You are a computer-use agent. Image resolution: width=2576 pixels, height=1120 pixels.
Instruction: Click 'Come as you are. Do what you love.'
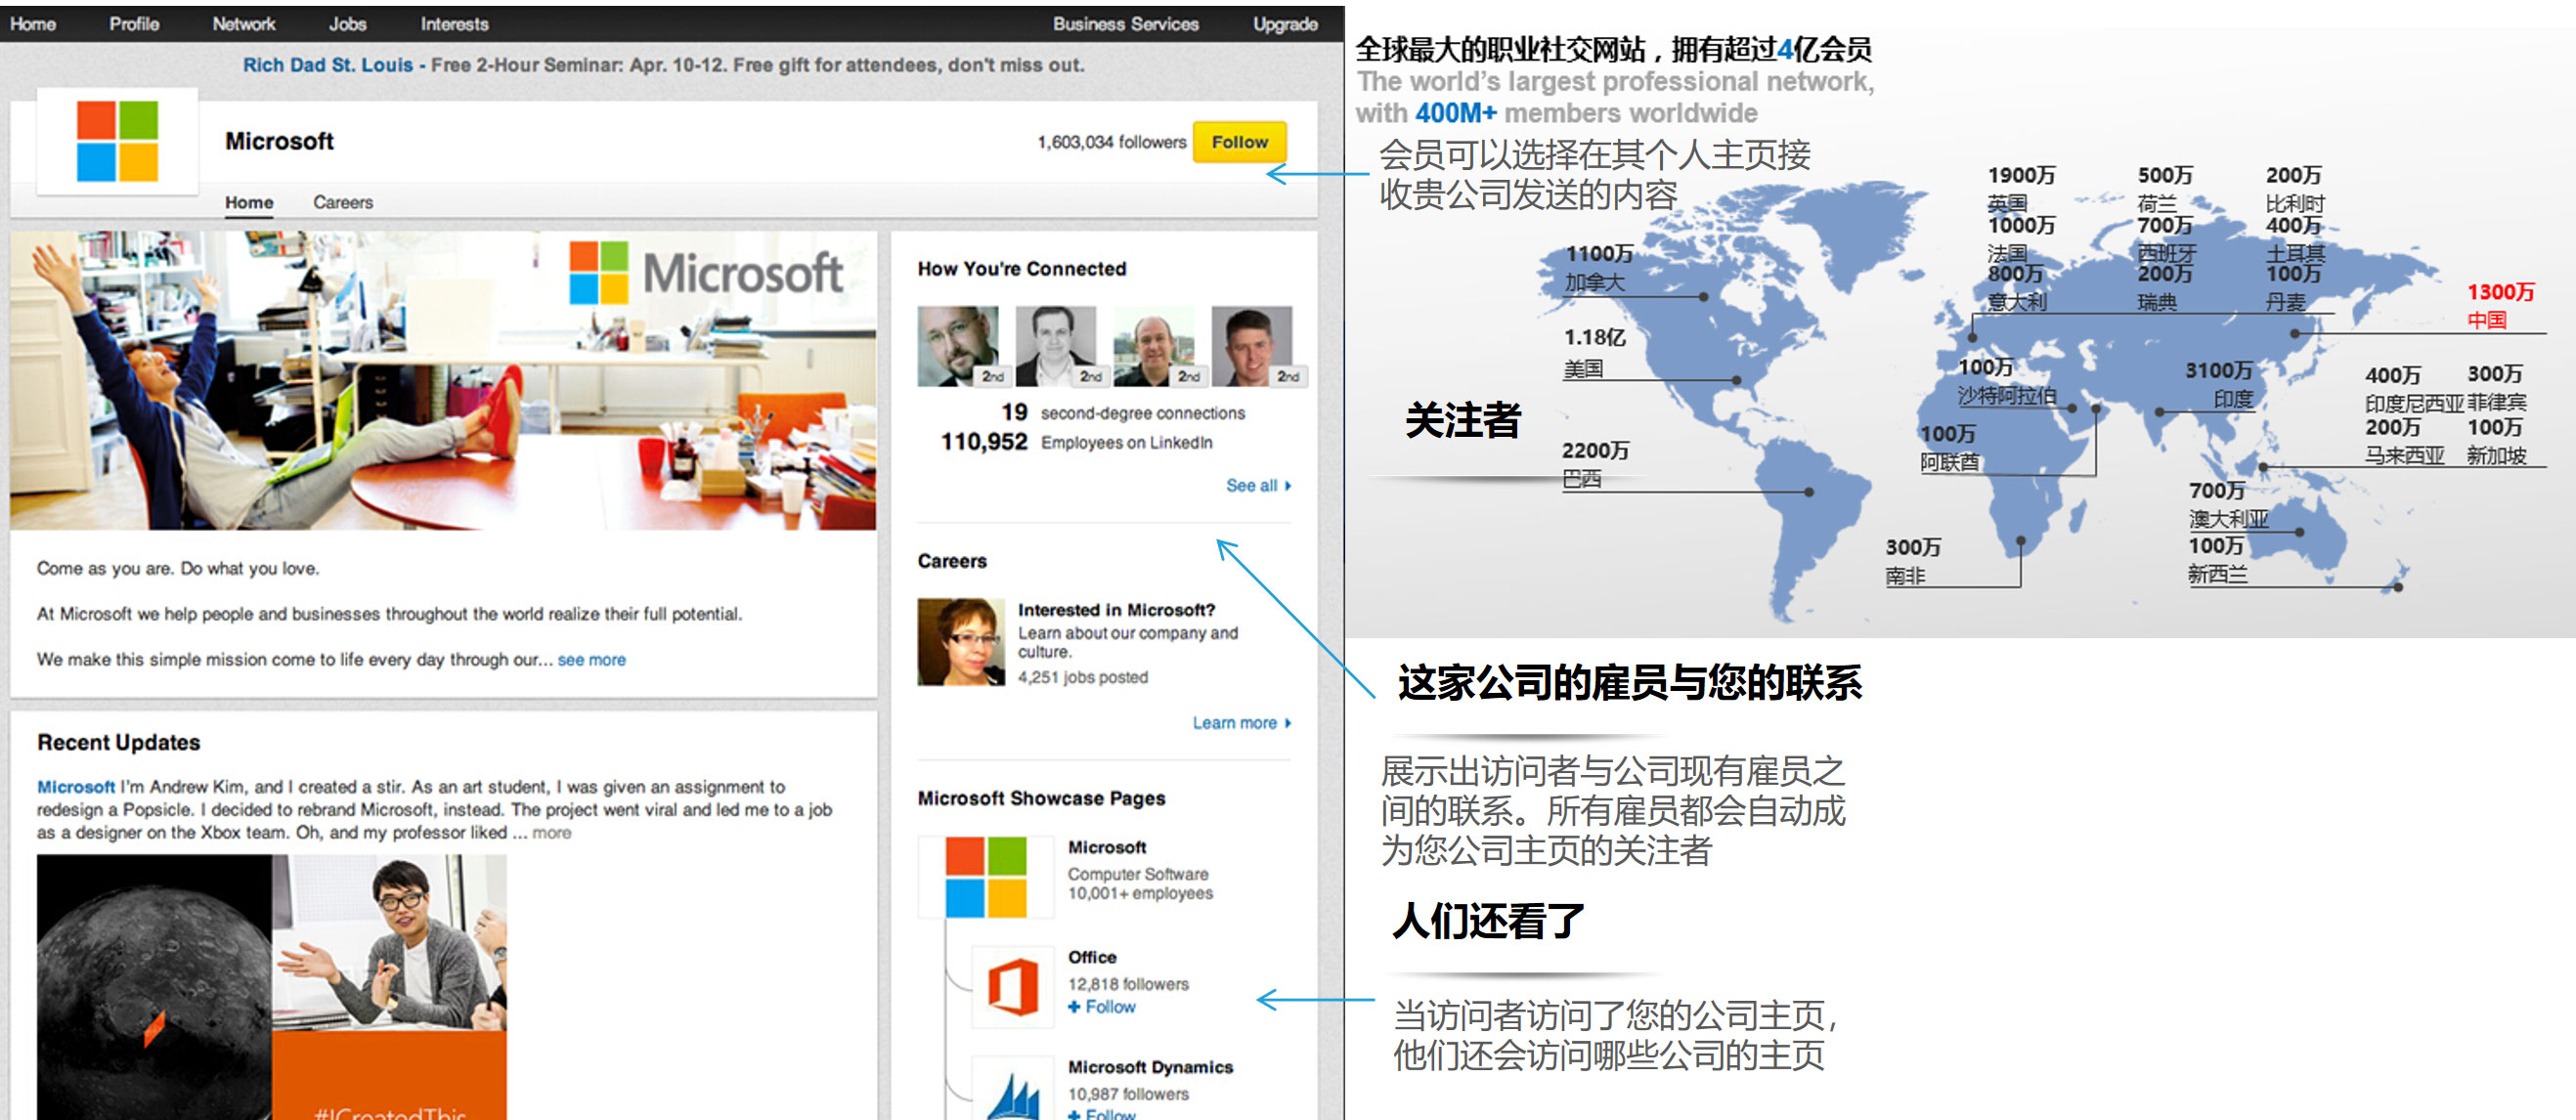point(178,568)
